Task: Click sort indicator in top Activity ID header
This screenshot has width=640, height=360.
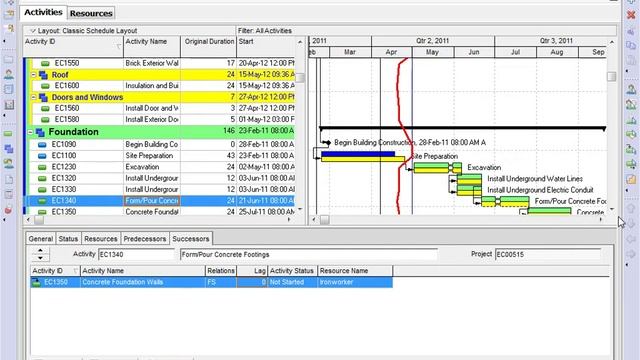Action: coord(118,47)
